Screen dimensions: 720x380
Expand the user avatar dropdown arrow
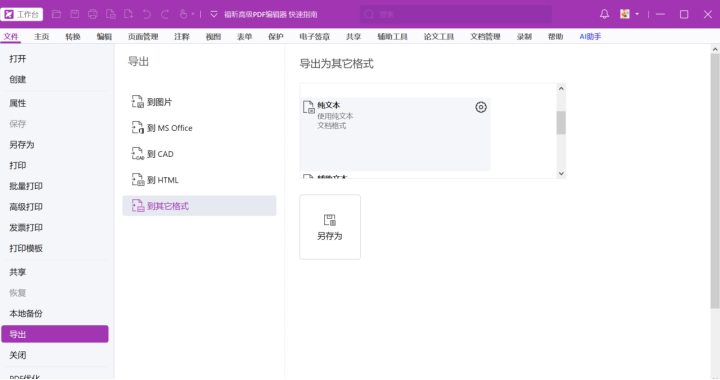click(637, 14)
